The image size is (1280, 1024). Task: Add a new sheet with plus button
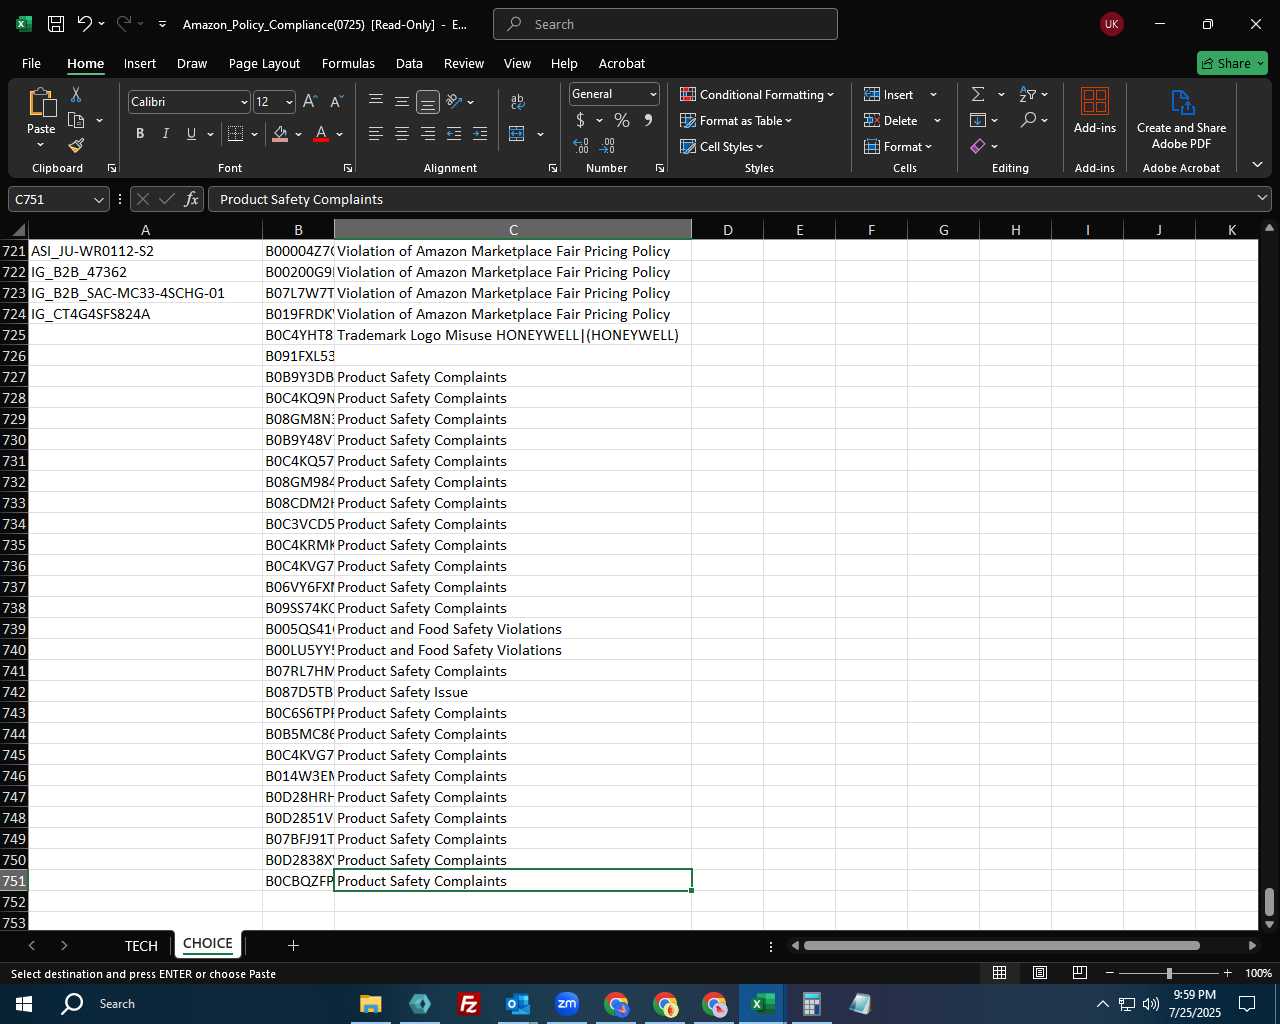293,945
